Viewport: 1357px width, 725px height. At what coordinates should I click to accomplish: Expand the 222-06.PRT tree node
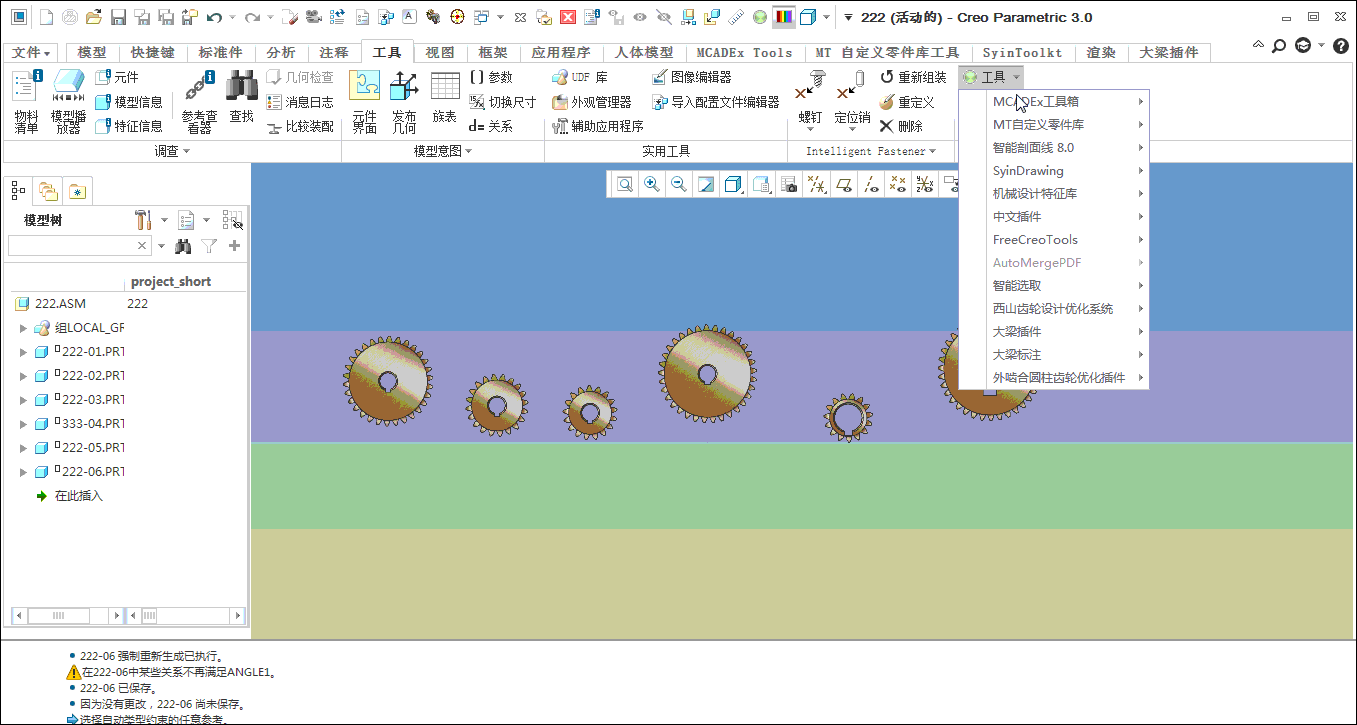pos(23,472)
